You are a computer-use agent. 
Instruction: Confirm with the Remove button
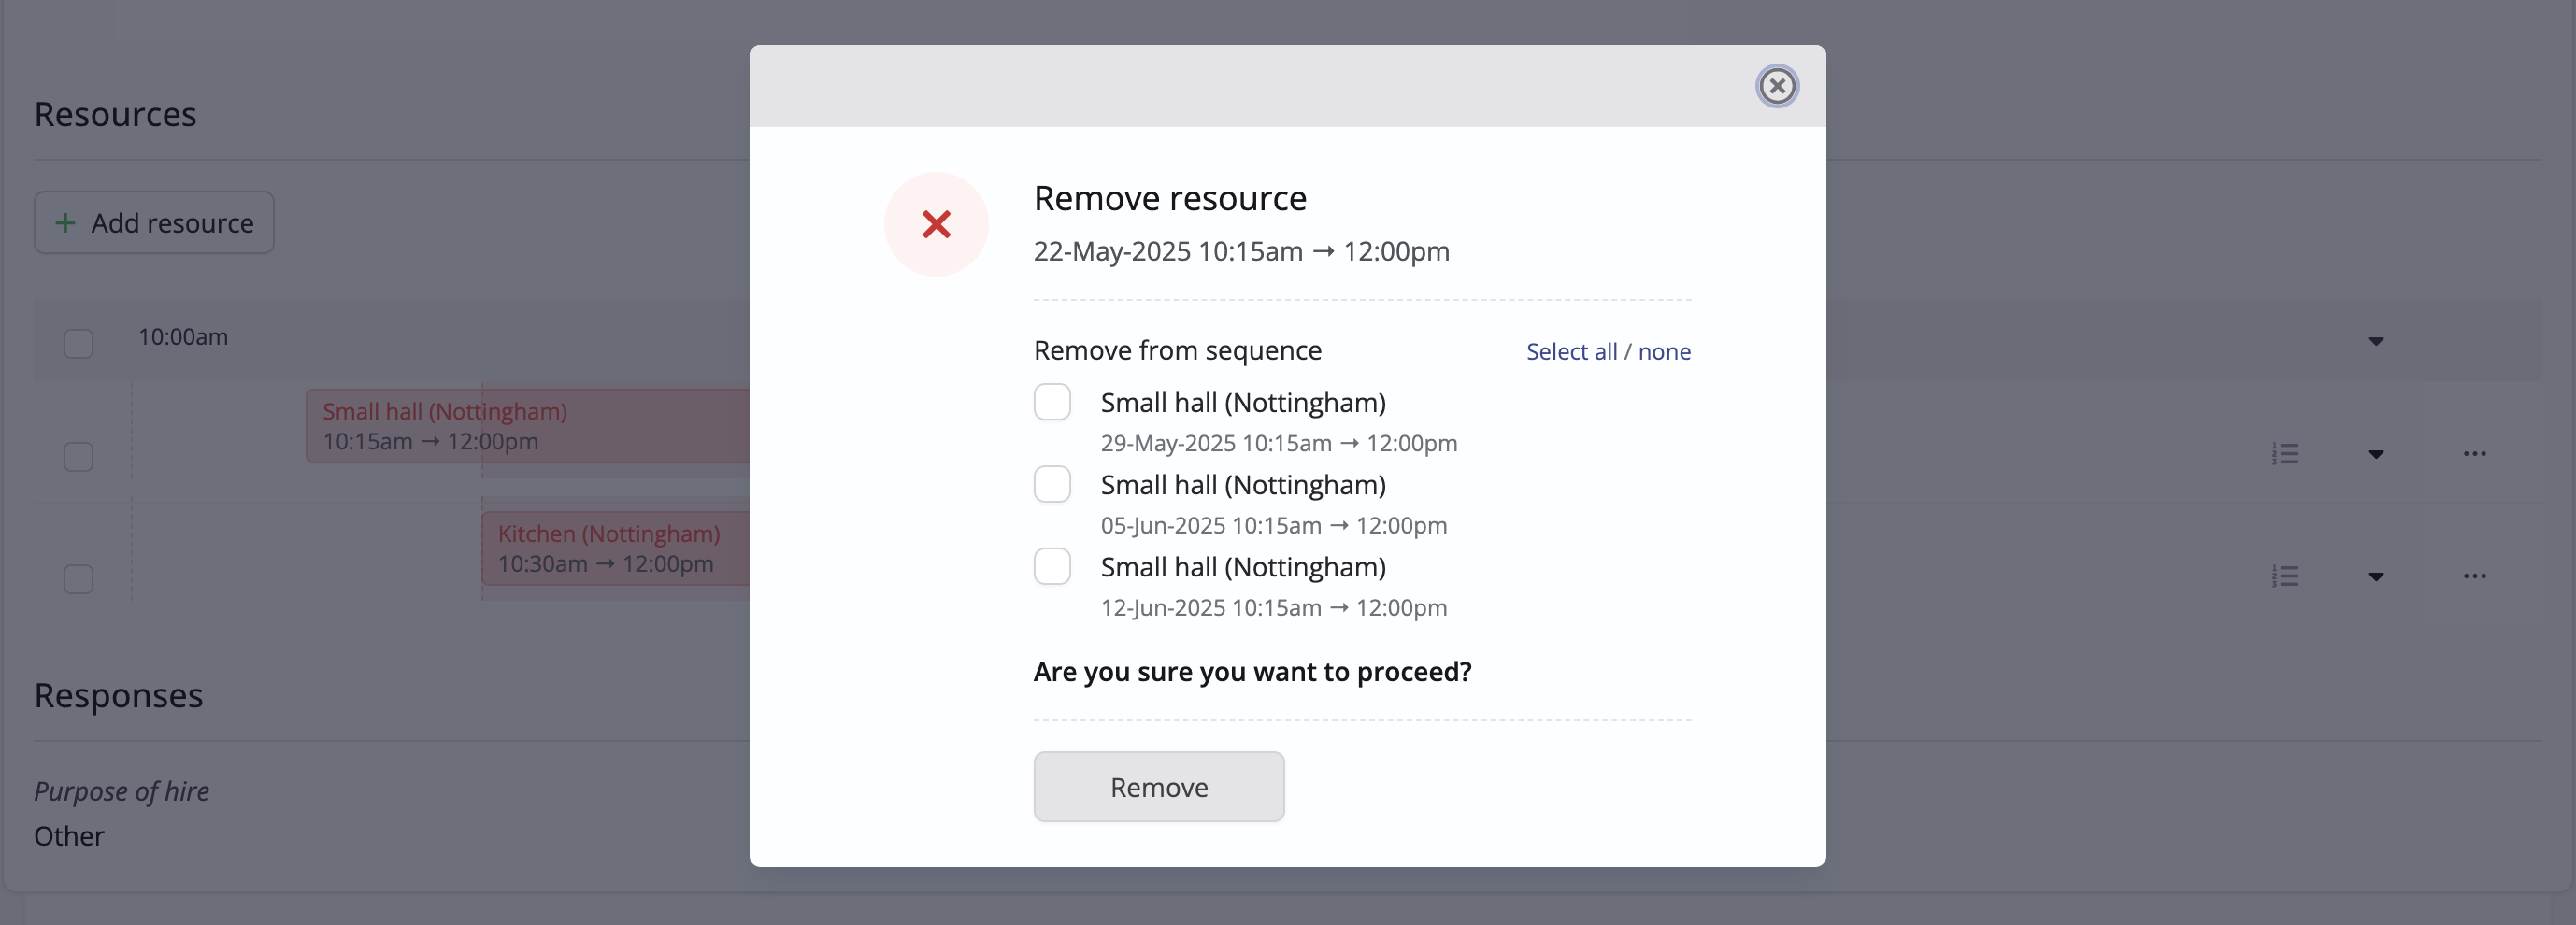[x=1158, y=787]
